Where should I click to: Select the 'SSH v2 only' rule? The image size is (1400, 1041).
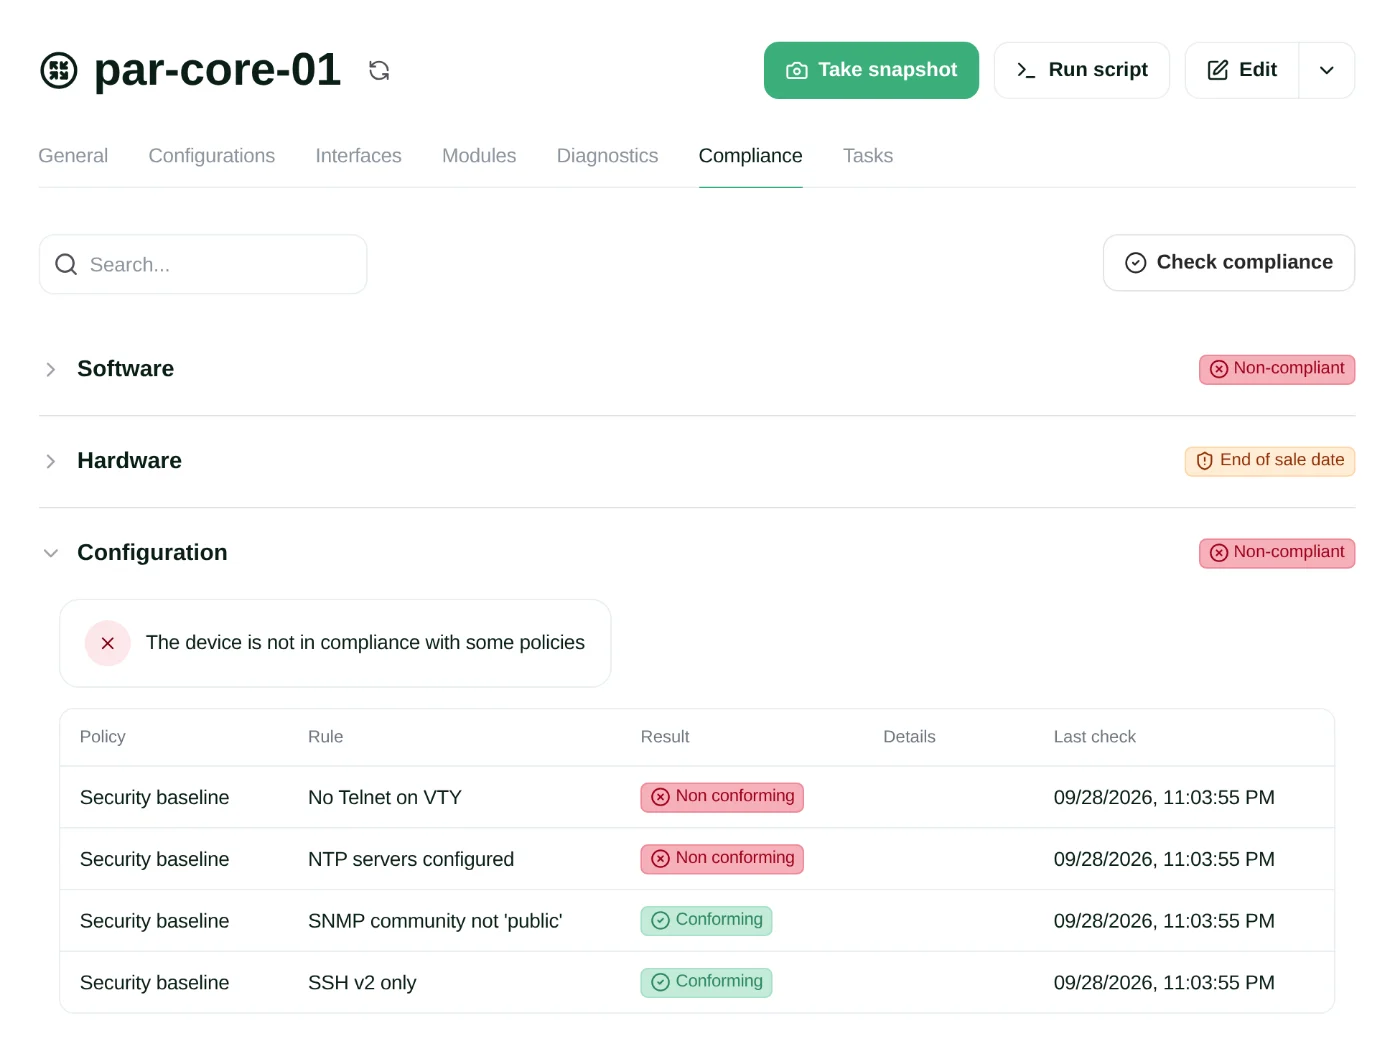[362, 983]
